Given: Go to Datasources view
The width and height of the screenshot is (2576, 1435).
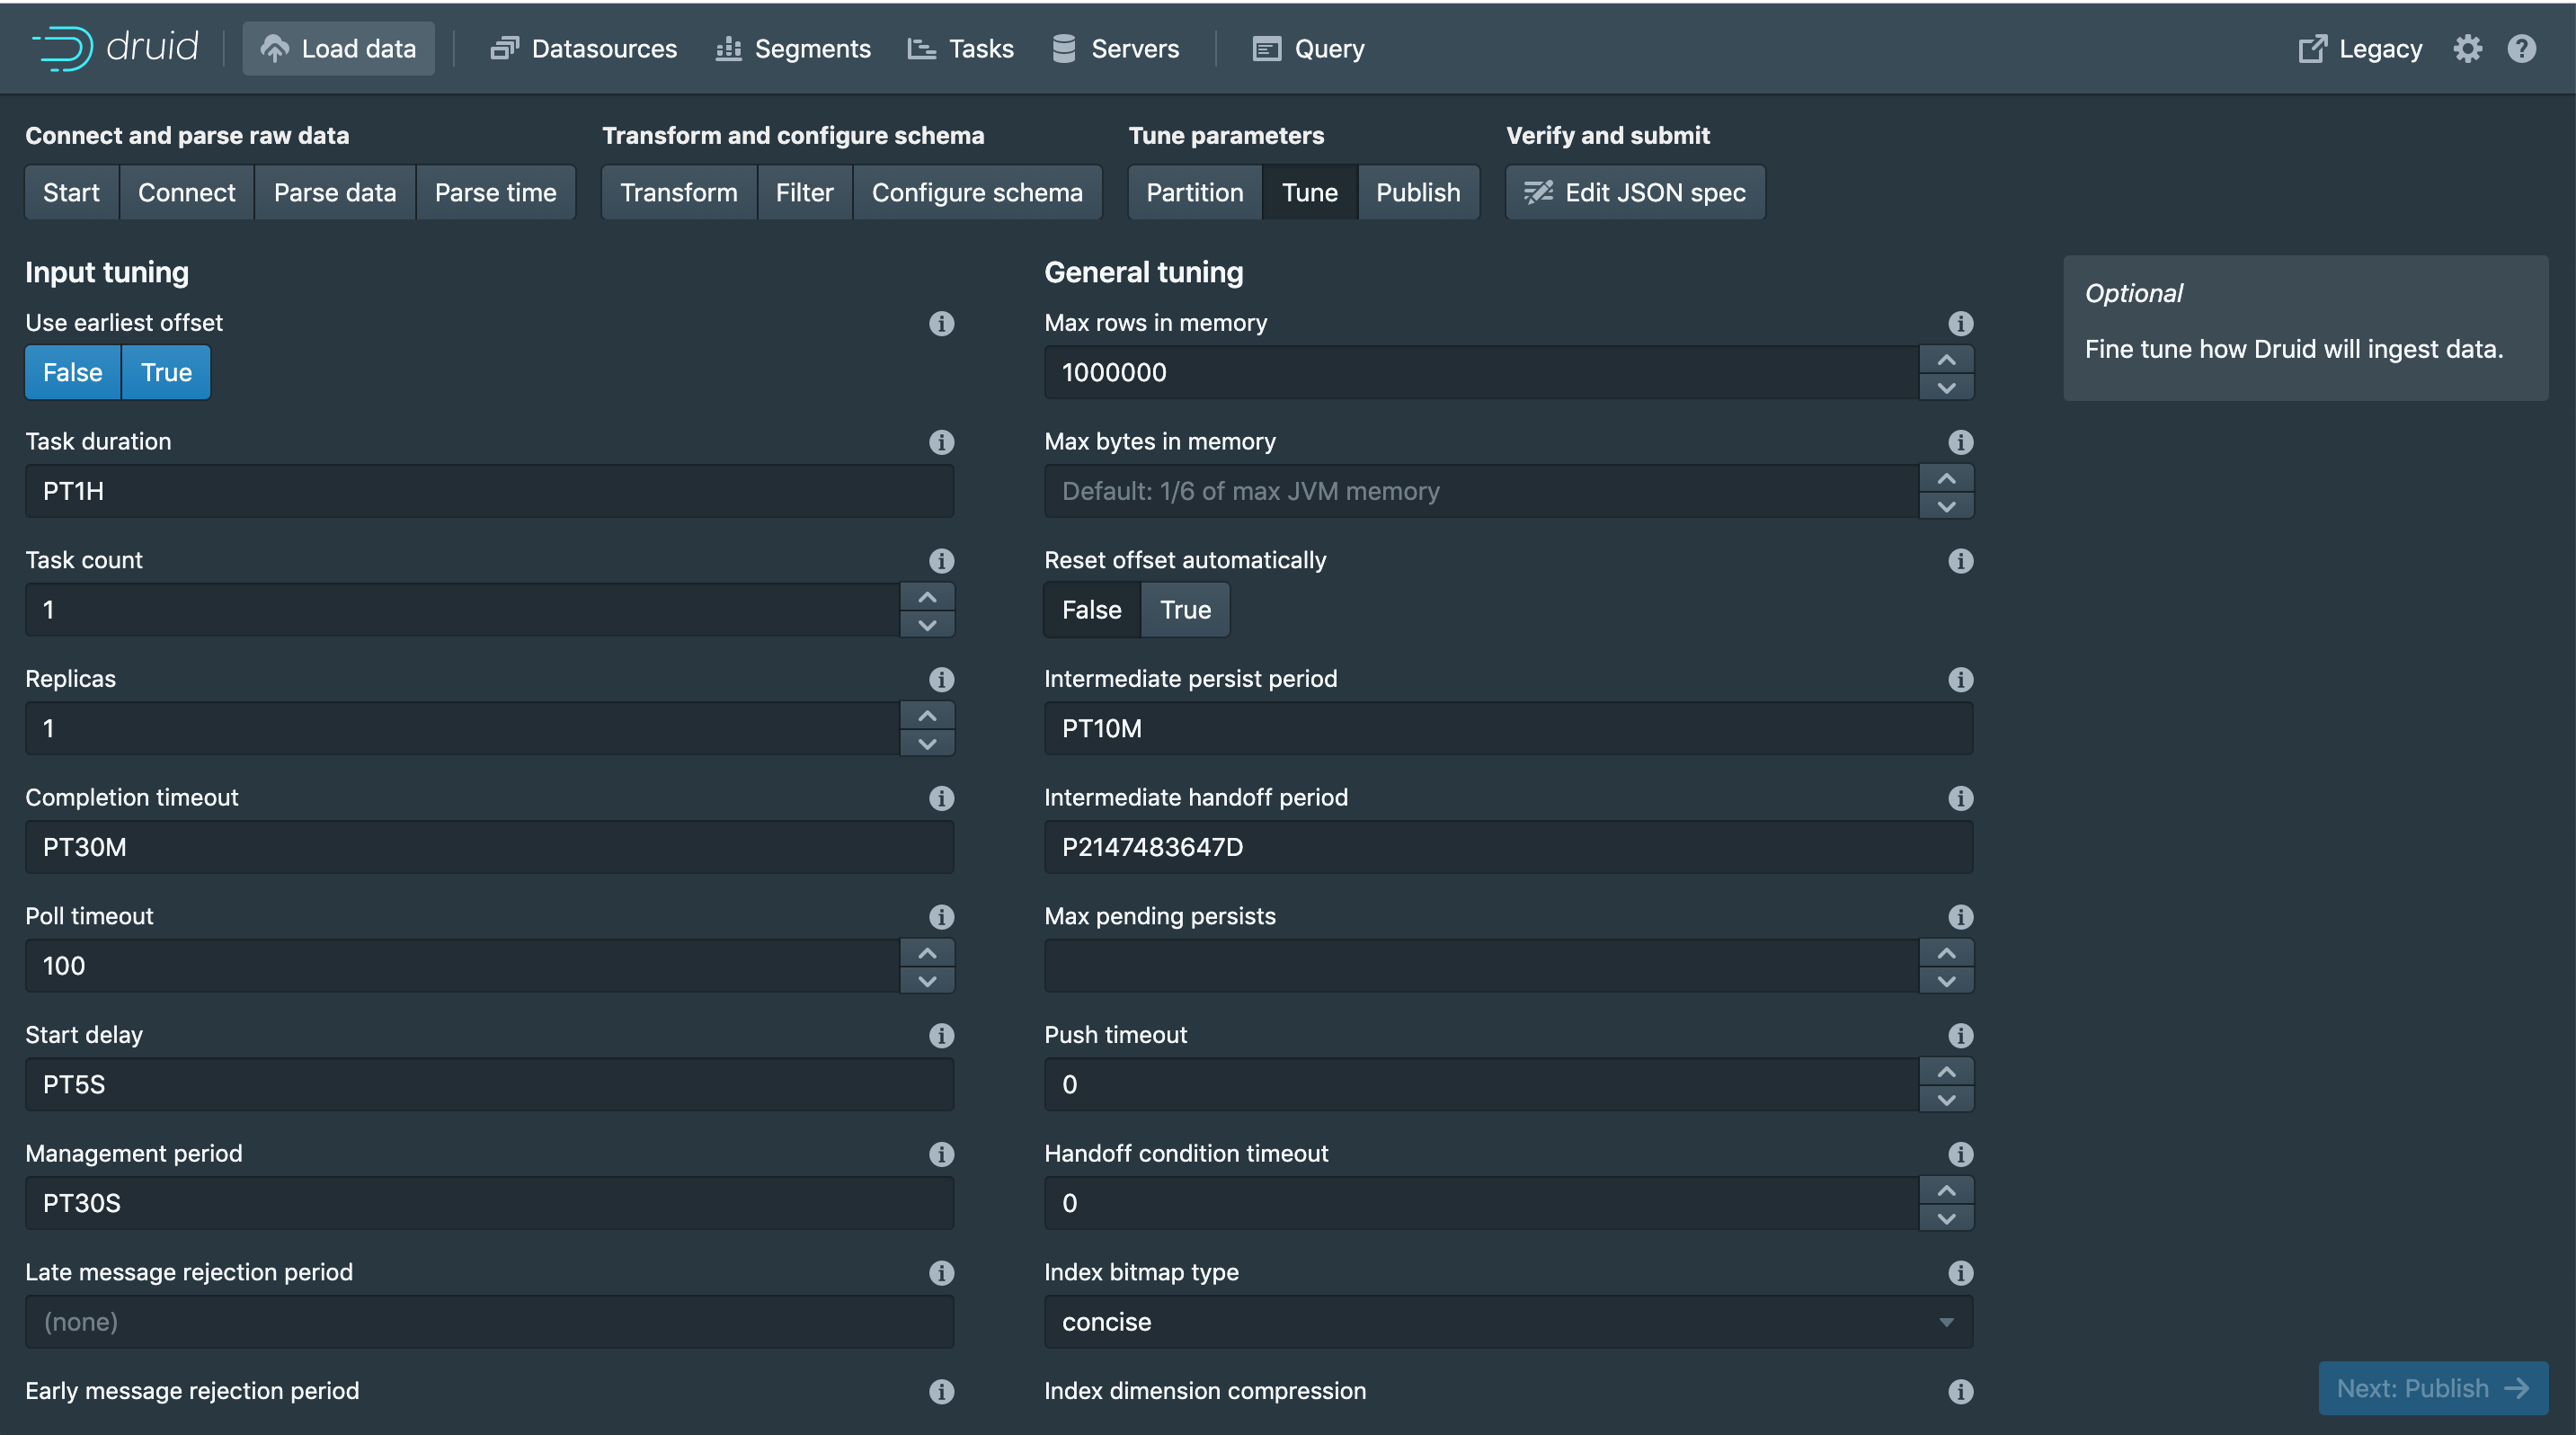Looking at the screenshot, I should pos(584,48).
